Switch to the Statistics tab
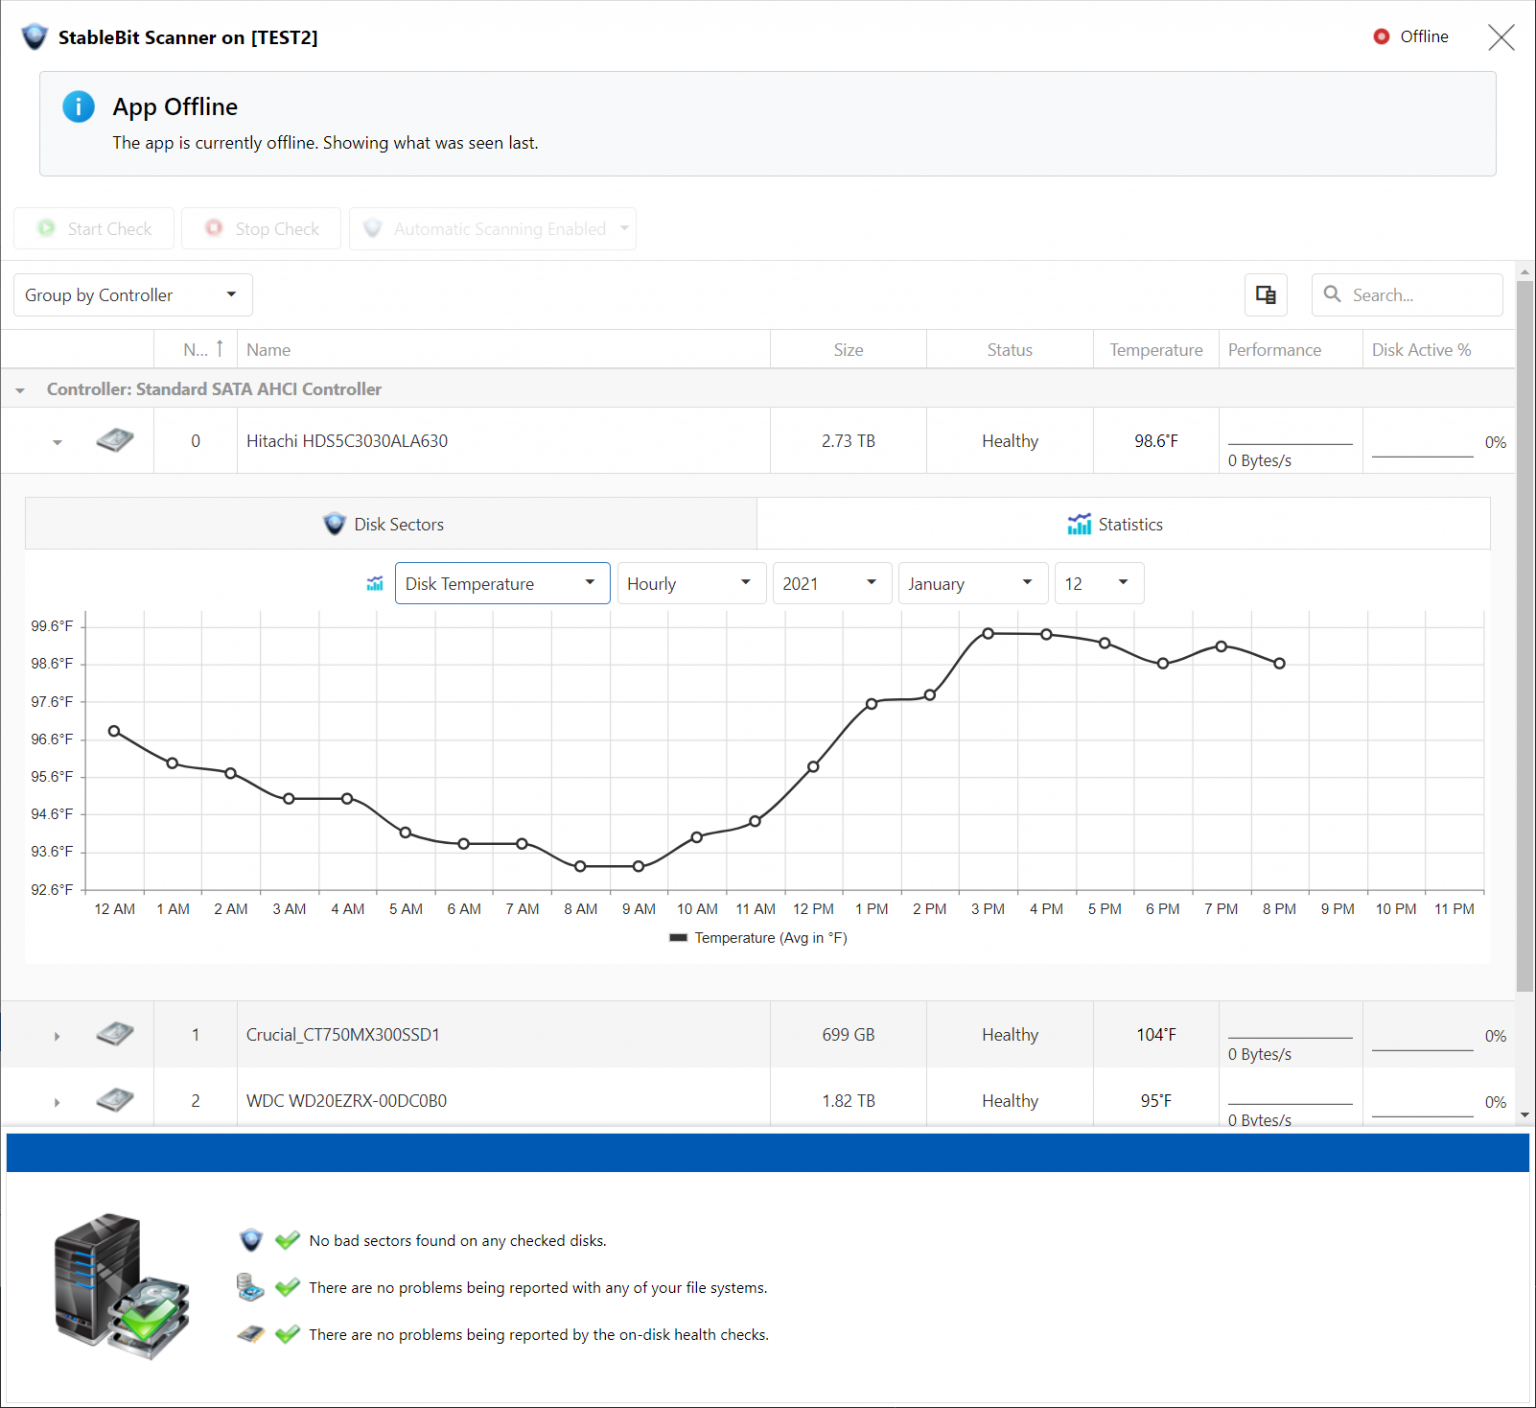Image resolution: width=1536 pixels, height=1408 pixels. click(1113, 523)
